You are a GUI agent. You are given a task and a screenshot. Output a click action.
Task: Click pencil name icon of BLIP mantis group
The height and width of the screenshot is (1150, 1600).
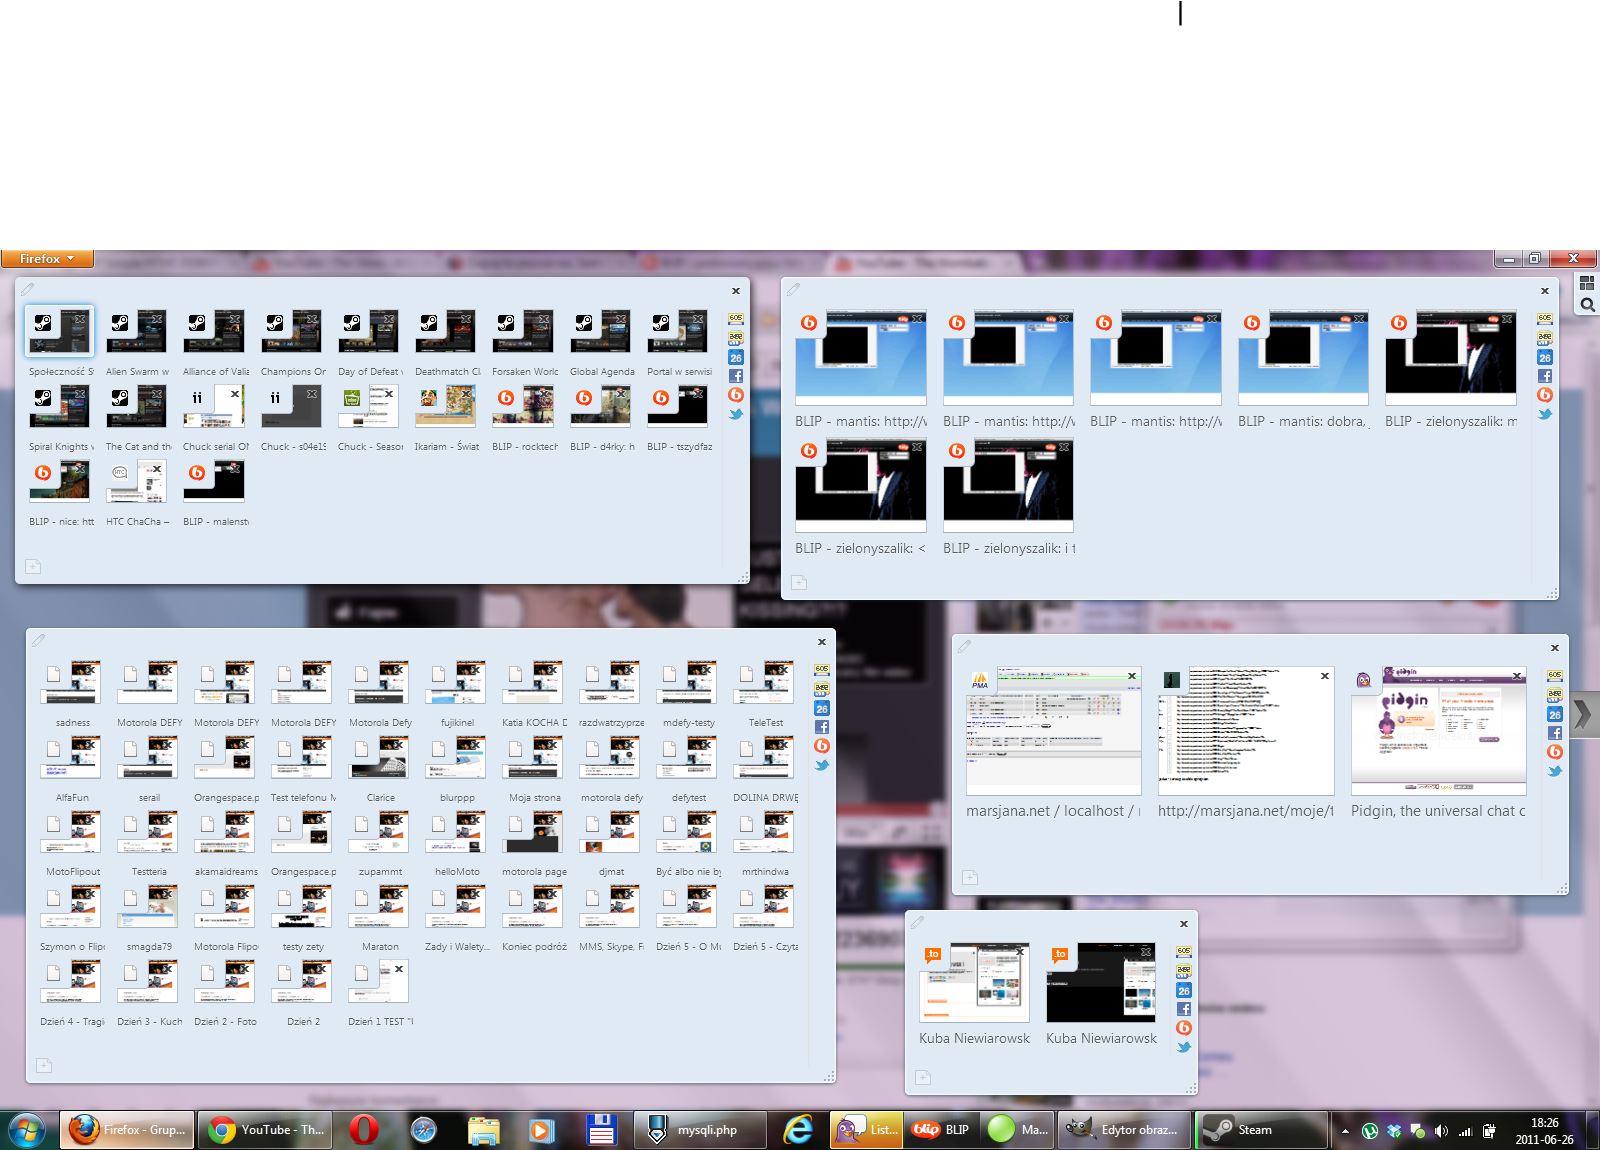793,290
